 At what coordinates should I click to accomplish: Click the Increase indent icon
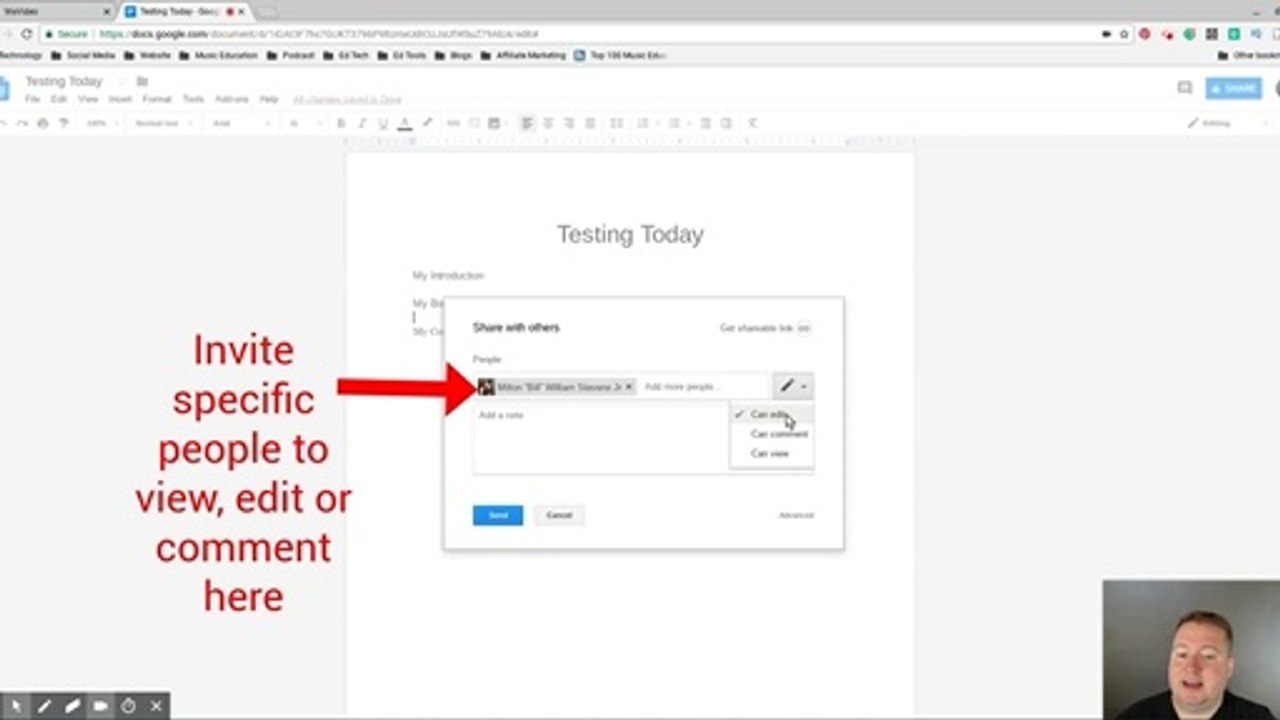[x=726, y=123]
